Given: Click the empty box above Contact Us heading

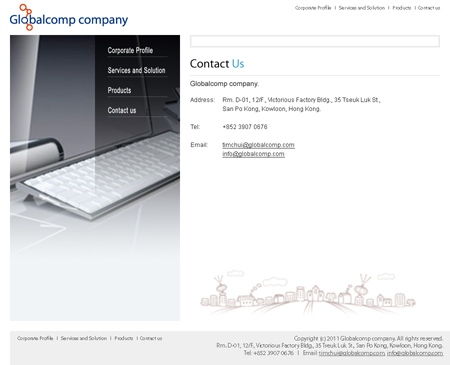Looking at the screenshot, I should (315, 41).
